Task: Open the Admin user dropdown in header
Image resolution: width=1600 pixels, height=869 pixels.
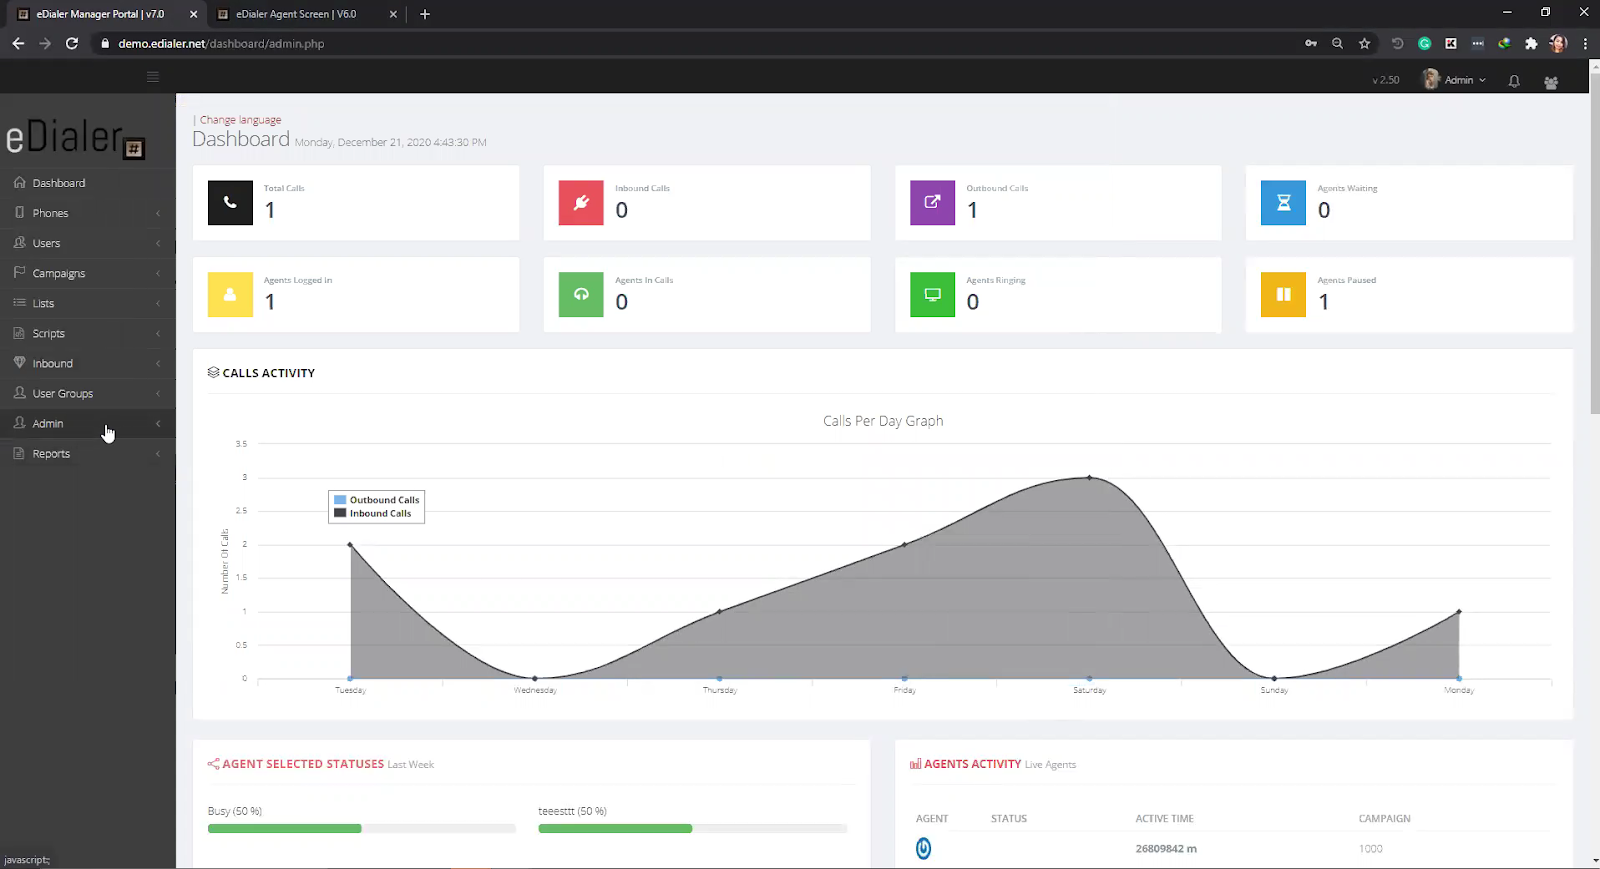Action: tap(1457, 80)
